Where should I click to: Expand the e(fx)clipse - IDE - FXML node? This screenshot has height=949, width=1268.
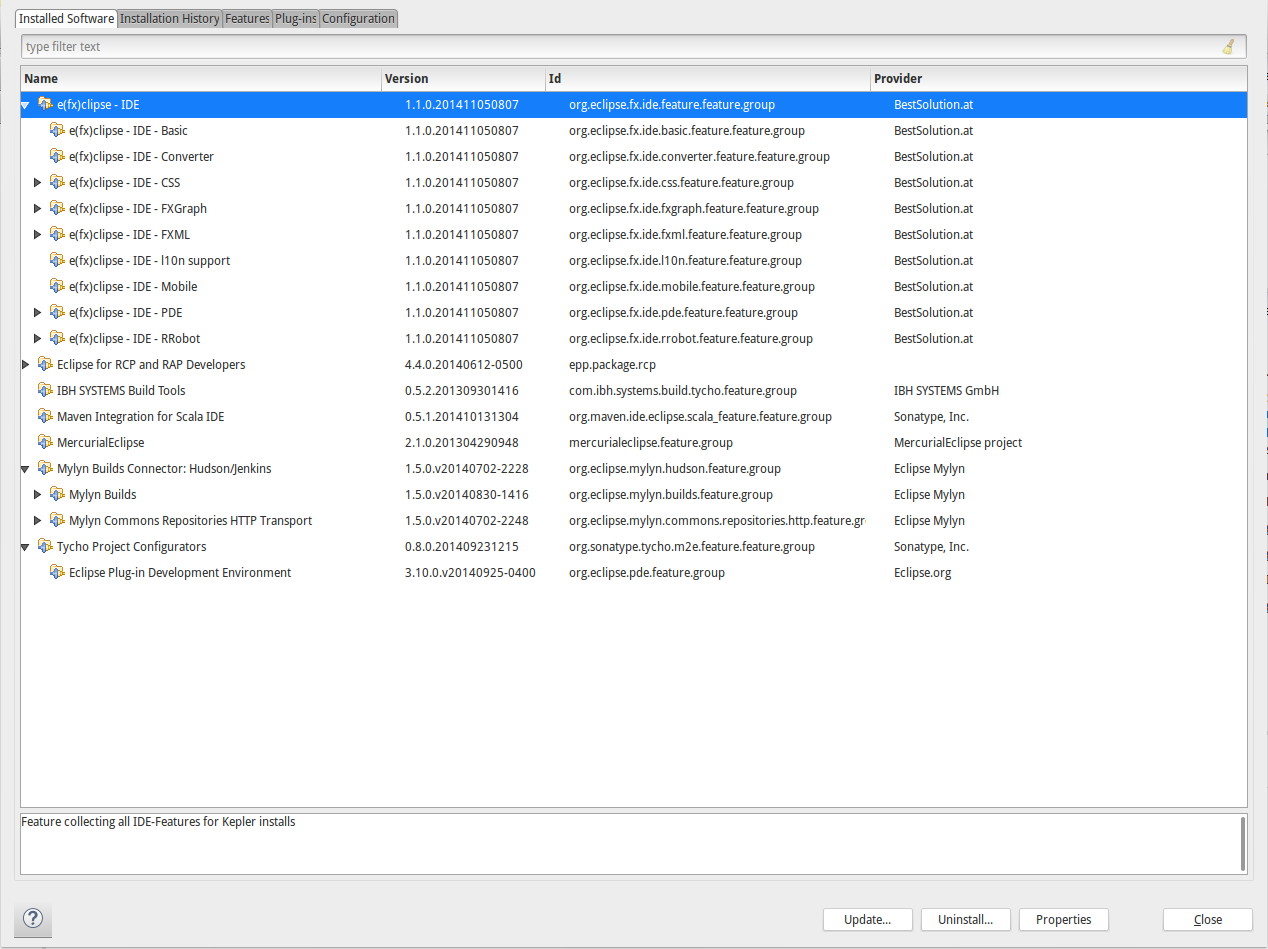pos(38,234)
